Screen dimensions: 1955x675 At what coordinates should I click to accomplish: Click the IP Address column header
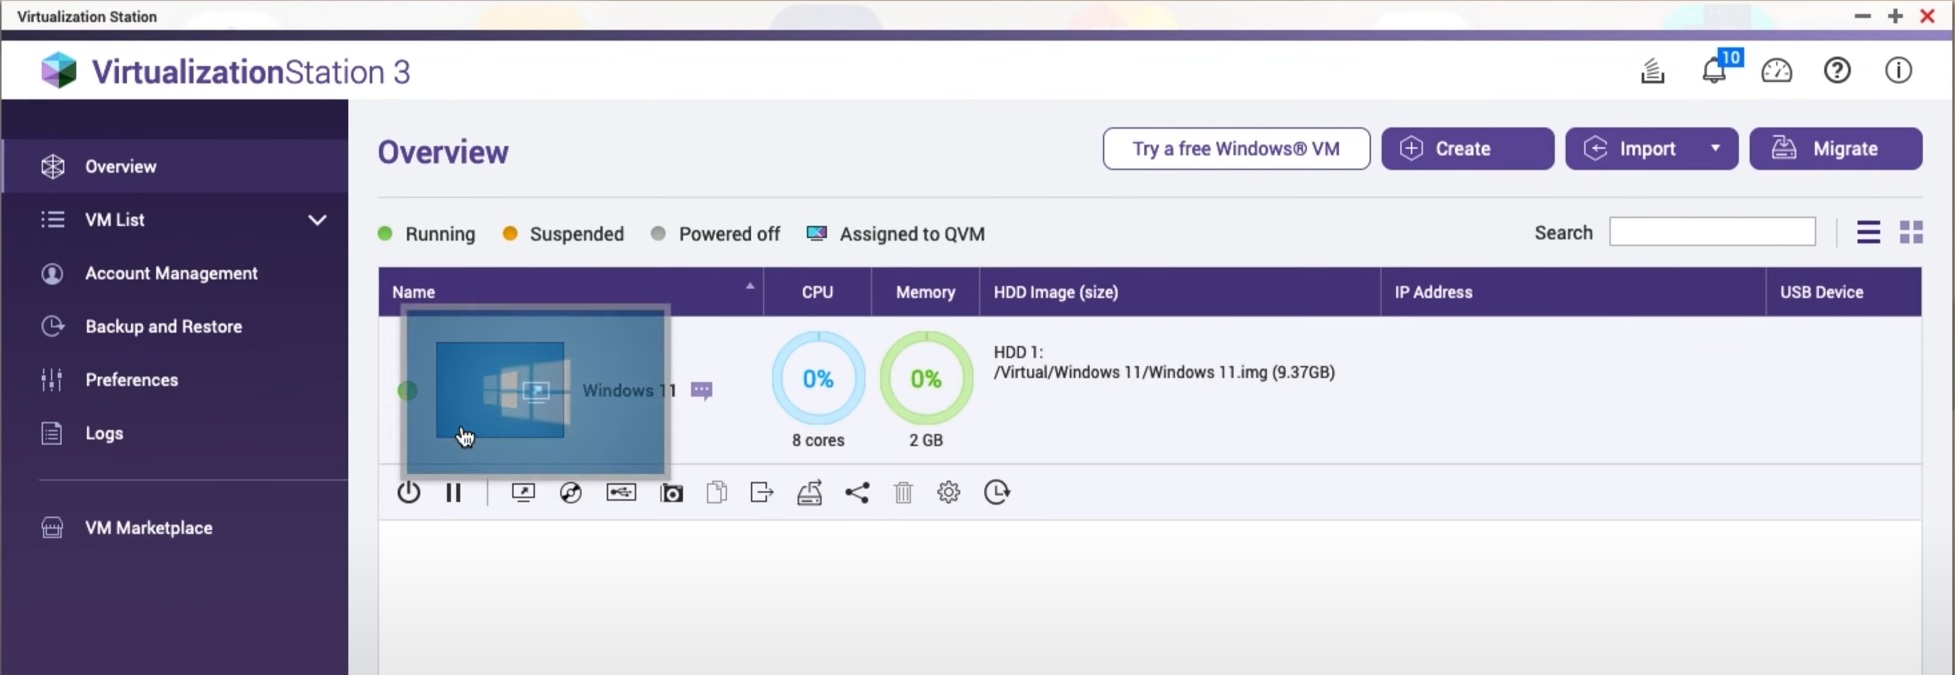point(1573,292)
